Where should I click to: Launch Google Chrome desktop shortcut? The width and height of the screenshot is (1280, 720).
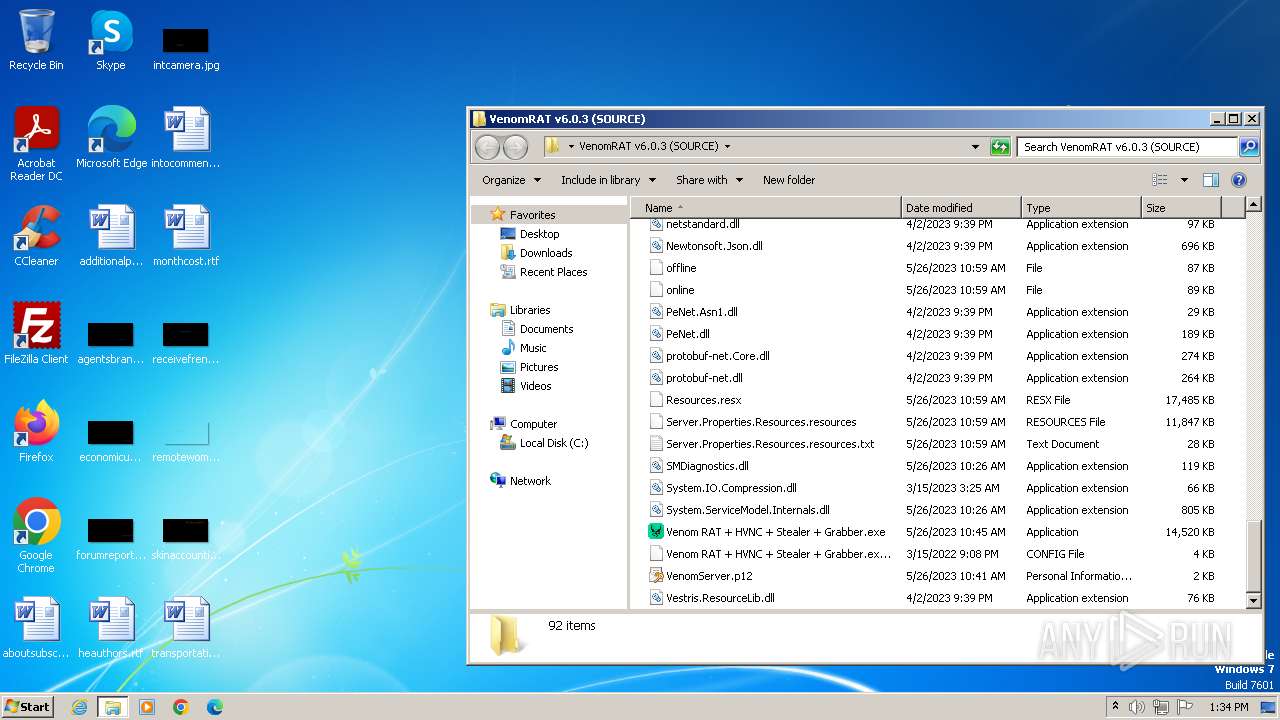(x=36, y=535)
